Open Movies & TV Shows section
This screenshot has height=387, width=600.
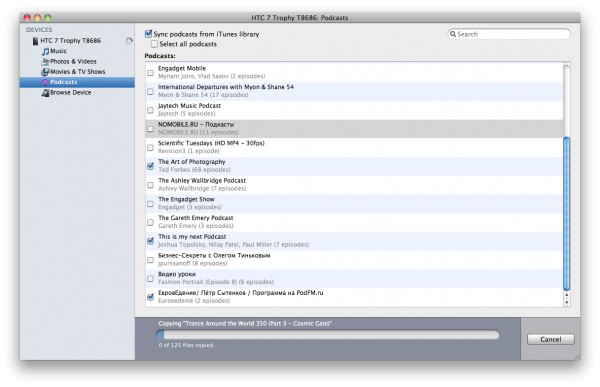[x=77, y=72]
